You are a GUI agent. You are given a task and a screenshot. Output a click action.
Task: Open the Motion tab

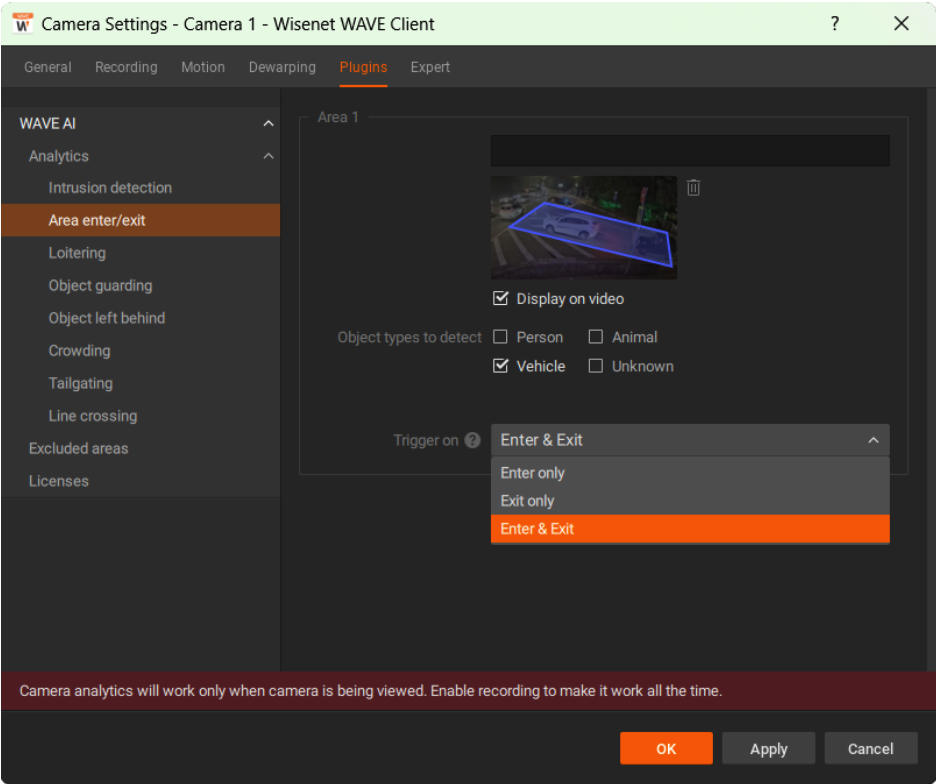tap(203, 67)
